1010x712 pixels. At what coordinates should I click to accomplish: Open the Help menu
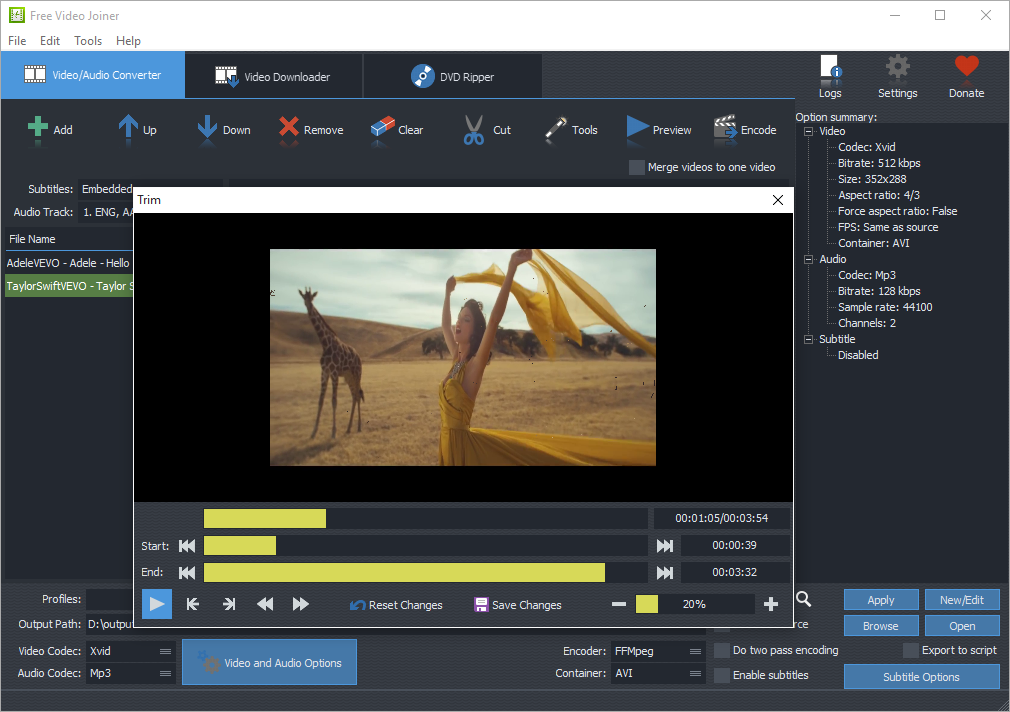[128, 41]
